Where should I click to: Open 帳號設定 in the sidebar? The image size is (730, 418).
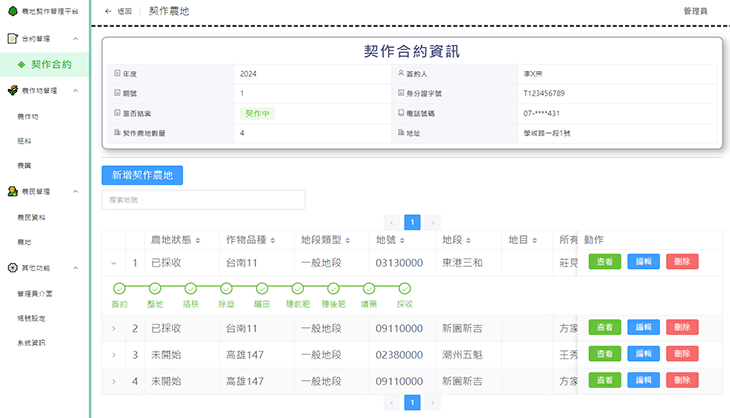pos(33,319)
